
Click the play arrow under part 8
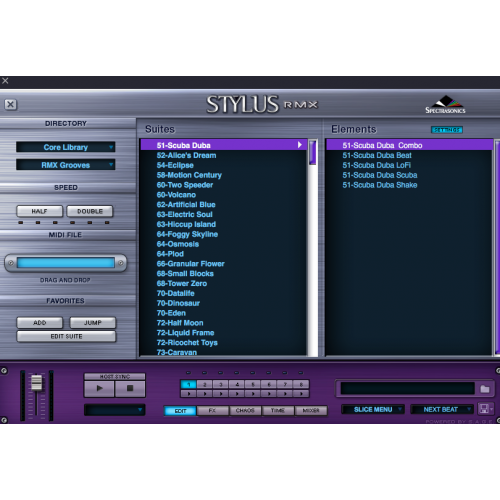pyautogui.click(x=301, y=394)
